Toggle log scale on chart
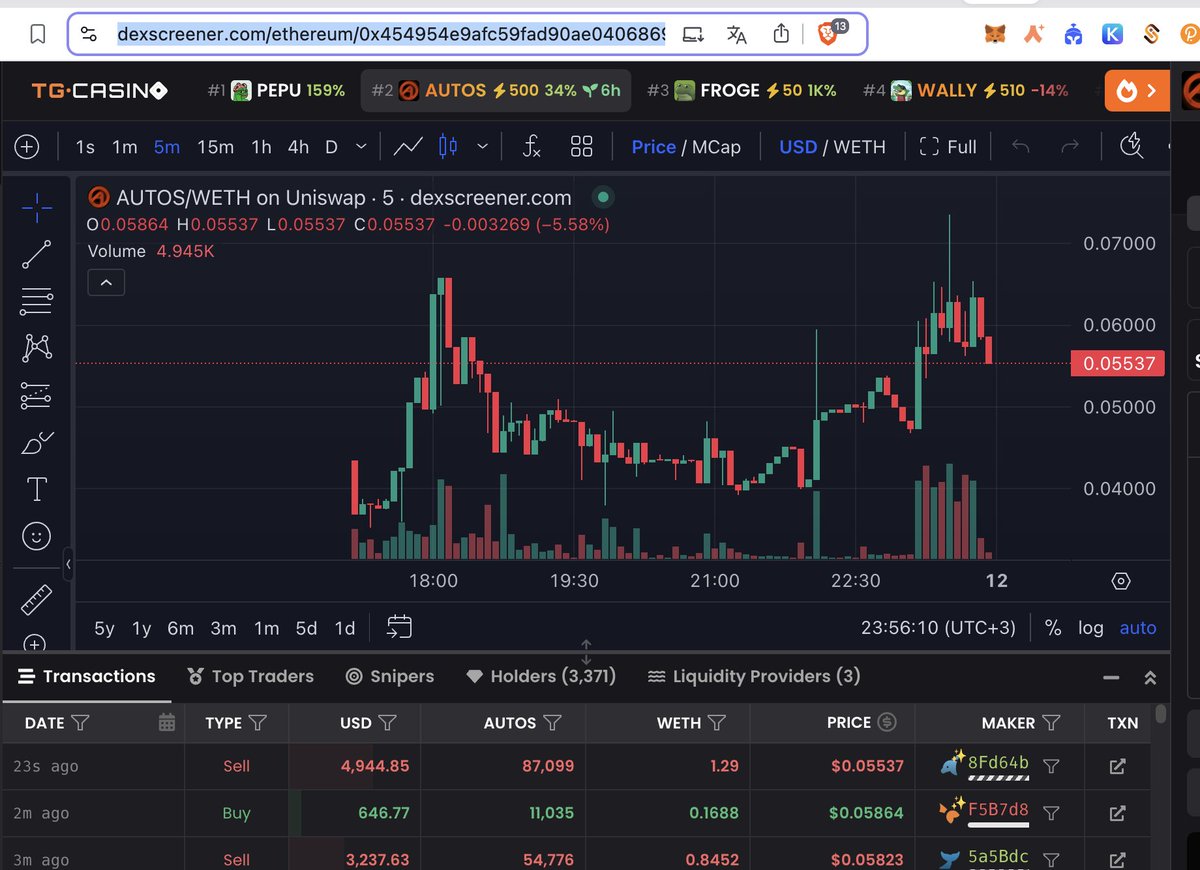 click(x=1091, y=628)
